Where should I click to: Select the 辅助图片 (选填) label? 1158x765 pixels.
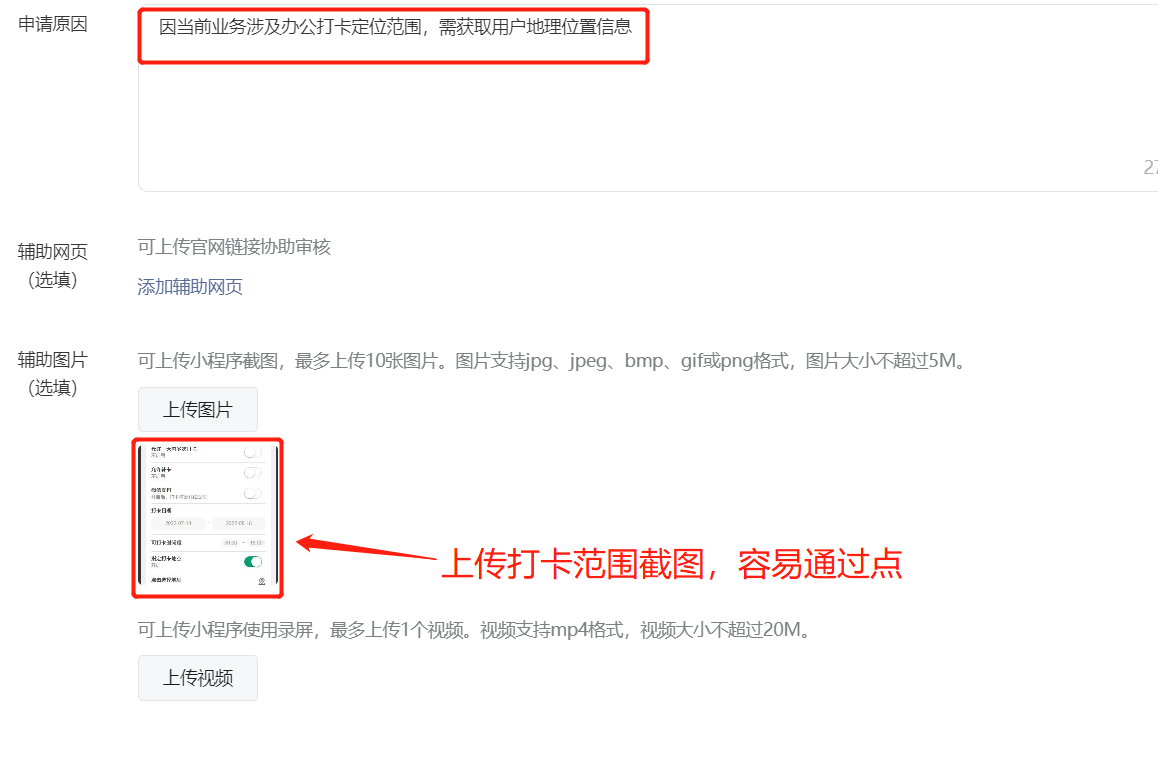52,374
